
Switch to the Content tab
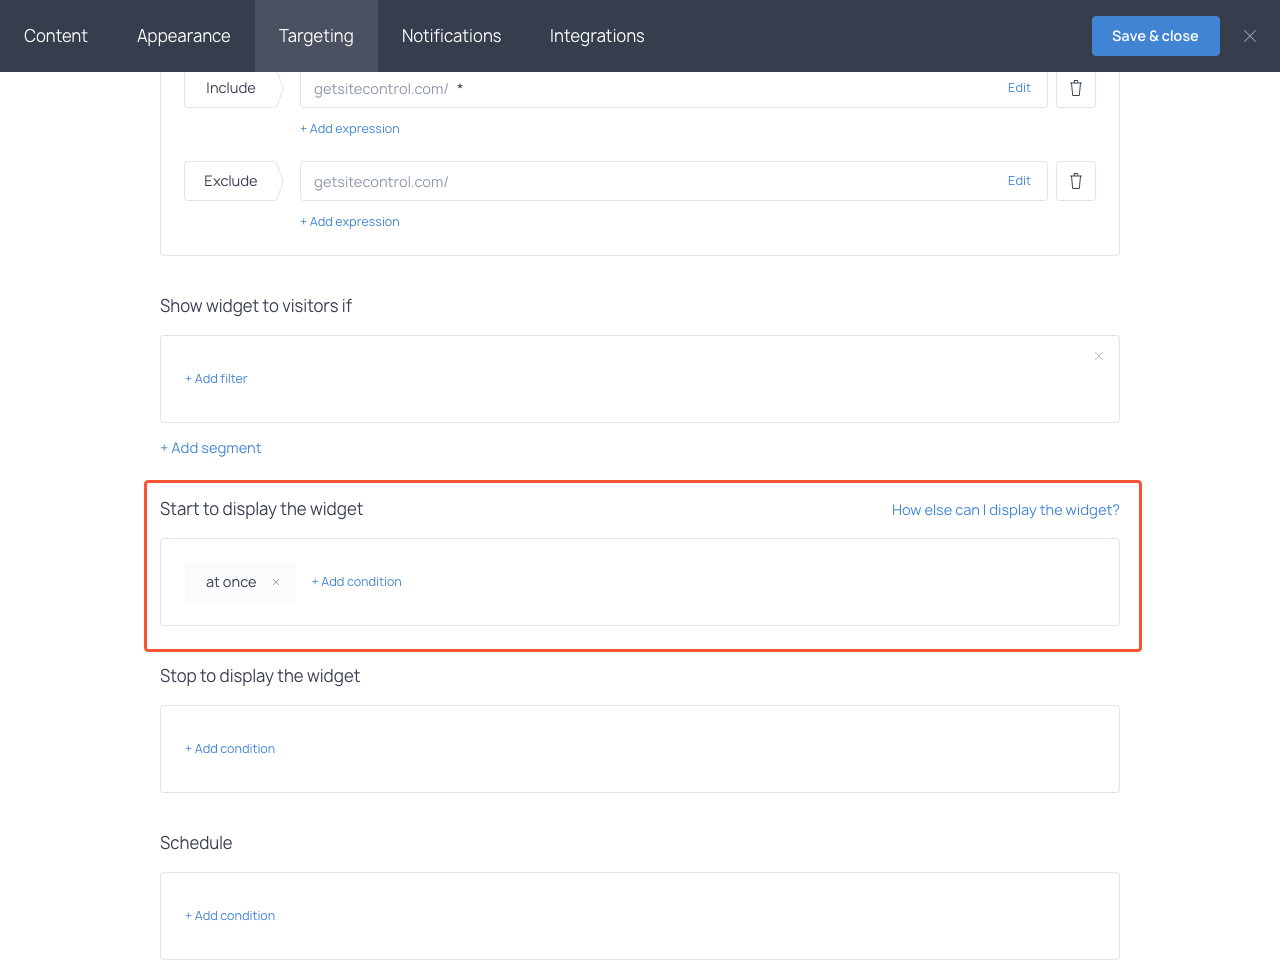tap(55, 36)
